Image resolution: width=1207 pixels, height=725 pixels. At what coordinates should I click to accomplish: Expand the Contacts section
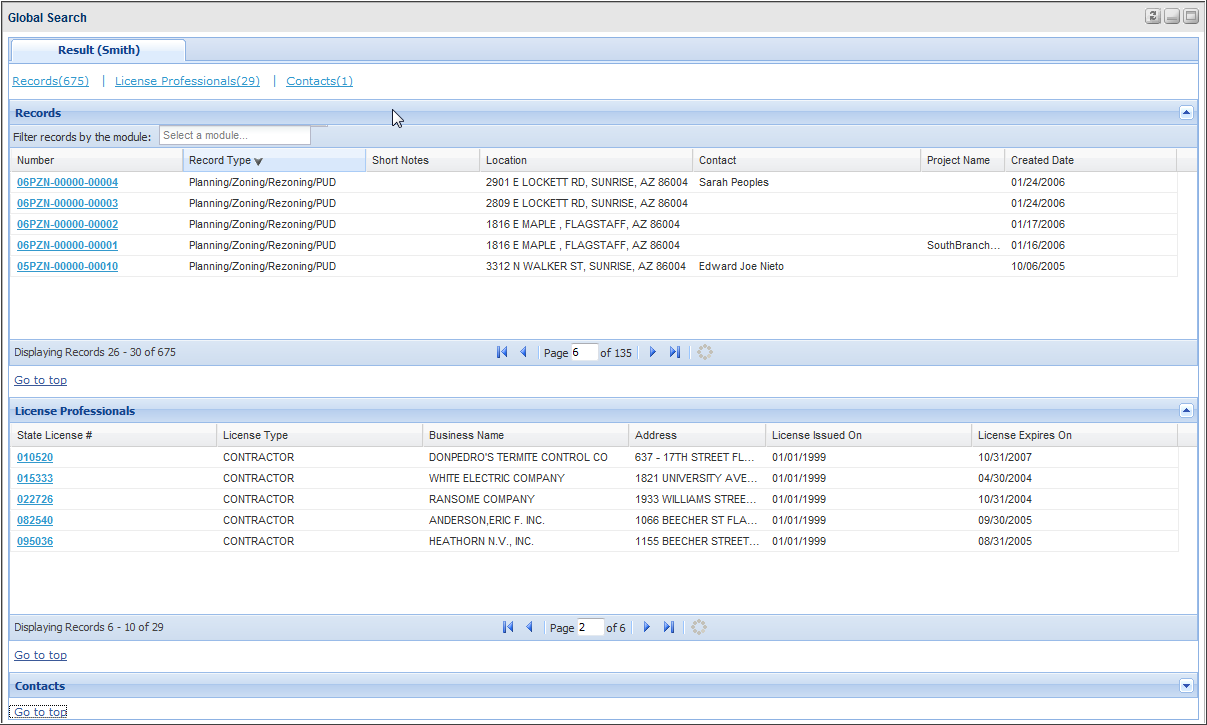[x=1186, y=686]
